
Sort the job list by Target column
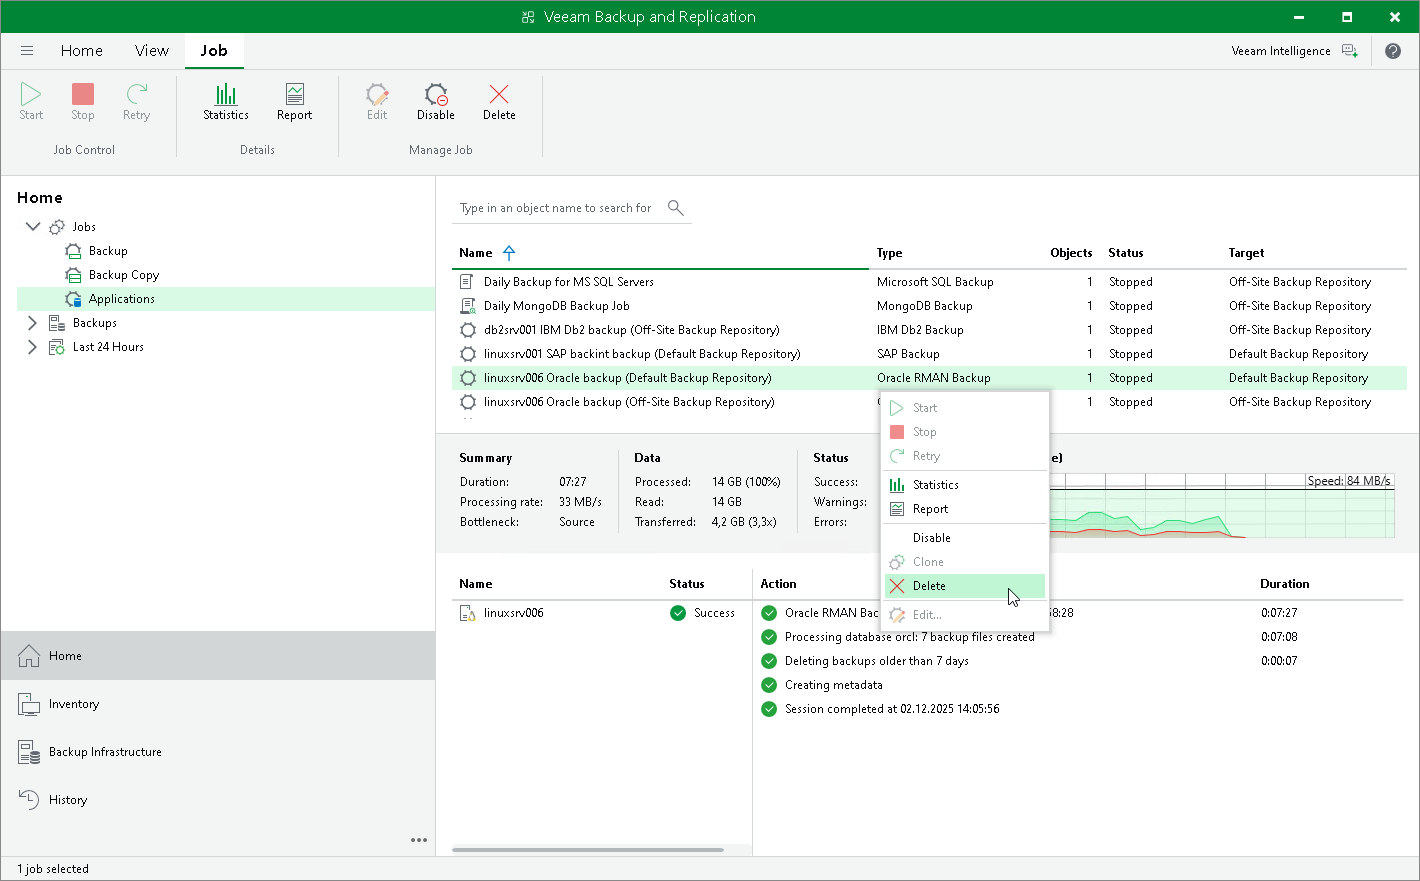point(1246,253)
